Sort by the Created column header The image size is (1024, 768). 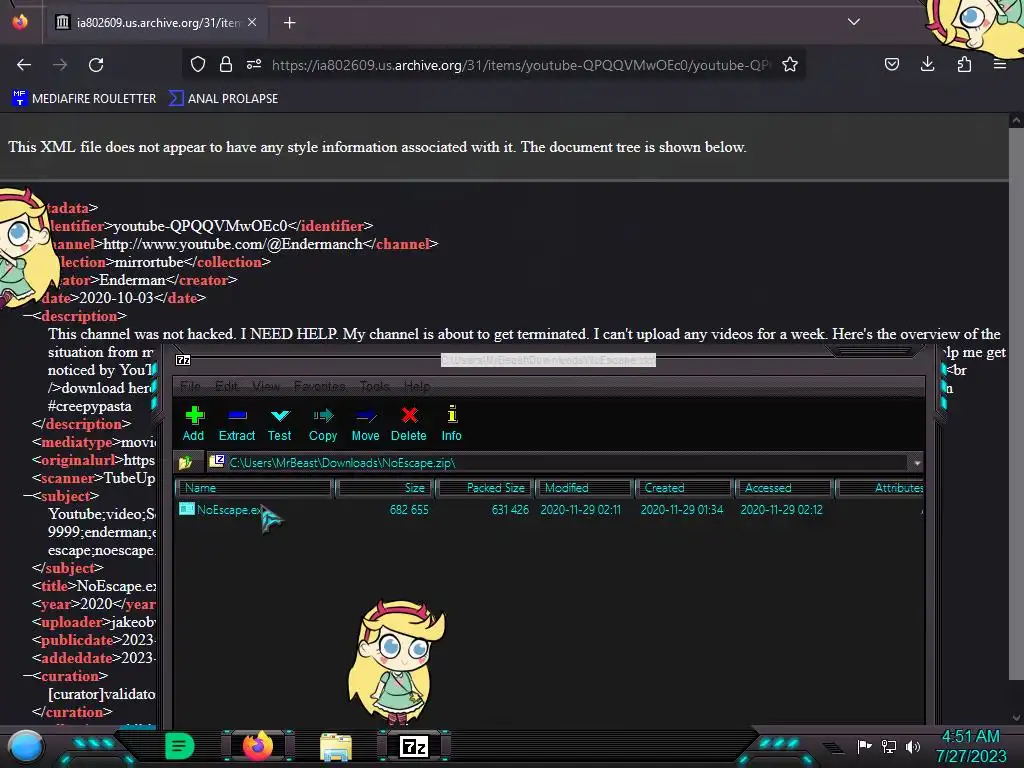pyautogui.click(x=685, y=488)
